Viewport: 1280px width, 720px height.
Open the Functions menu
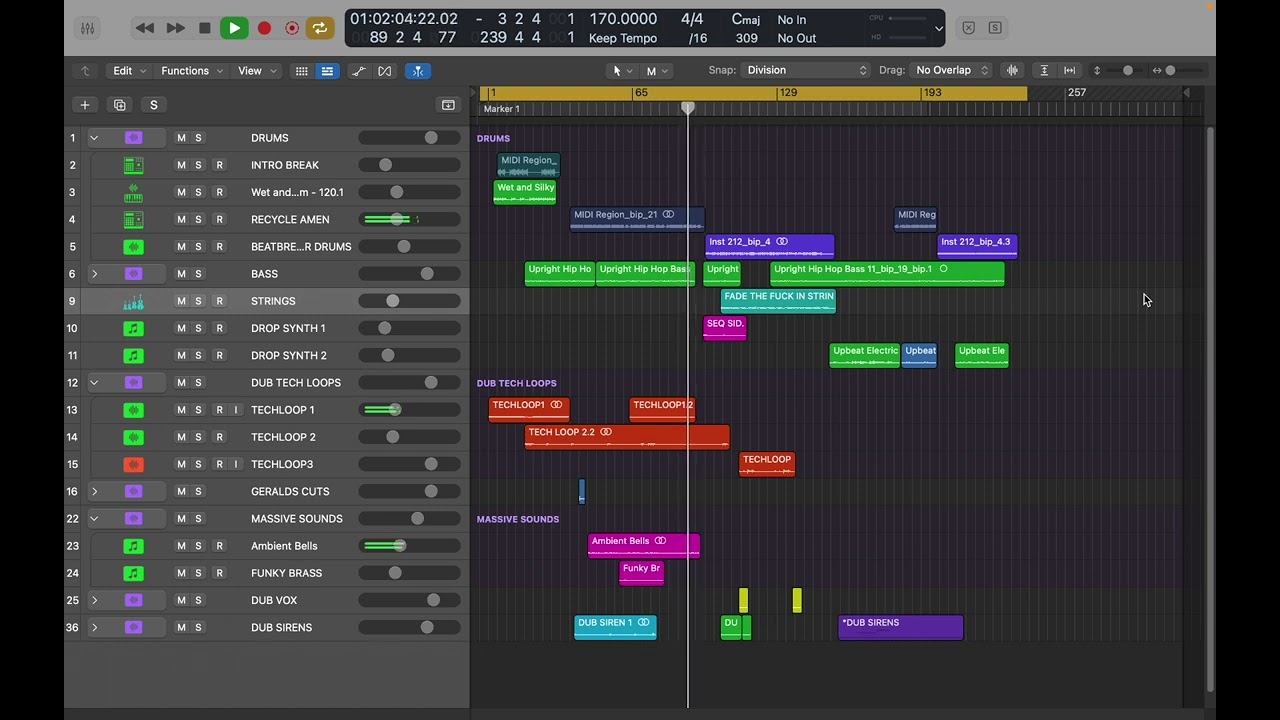coord(192,71)
